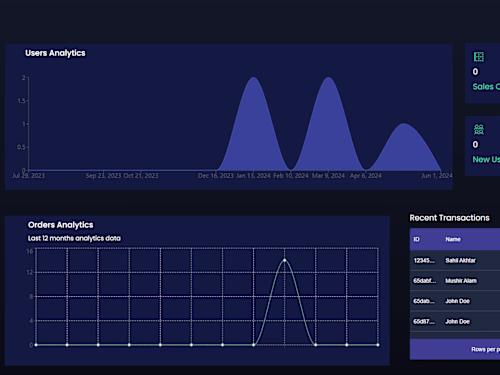The image size is (500, 375).
Task: Click the Users Analytics peak above Jan 13, 2024
Action: (x=254, y=78)
